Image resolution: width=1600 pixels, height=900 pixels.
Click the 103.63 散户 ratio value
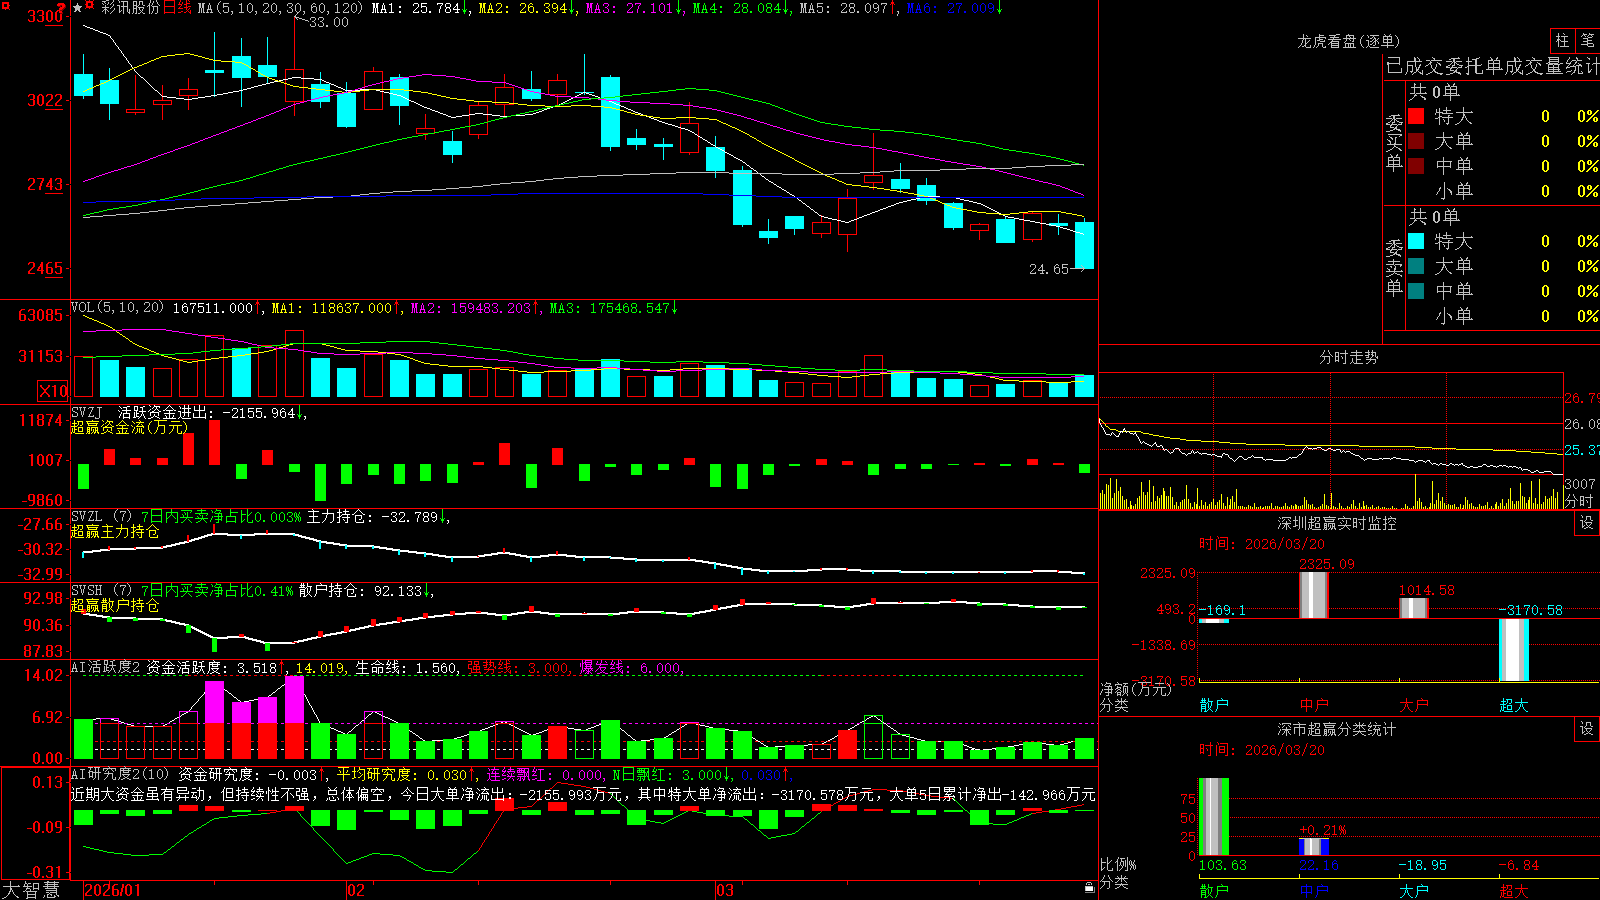1222,865
